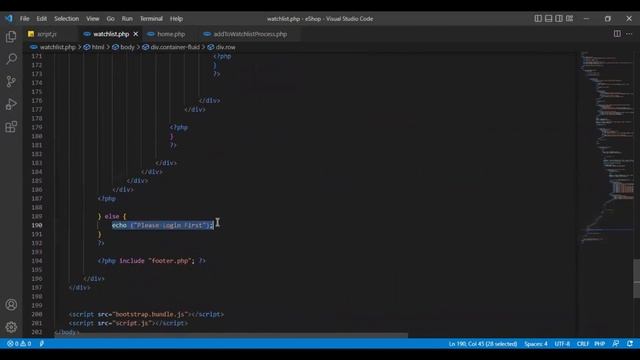Open the Help menu
The width and height of the screenshot is (640, 360).
pyautogui.click(x=176, y=18)
